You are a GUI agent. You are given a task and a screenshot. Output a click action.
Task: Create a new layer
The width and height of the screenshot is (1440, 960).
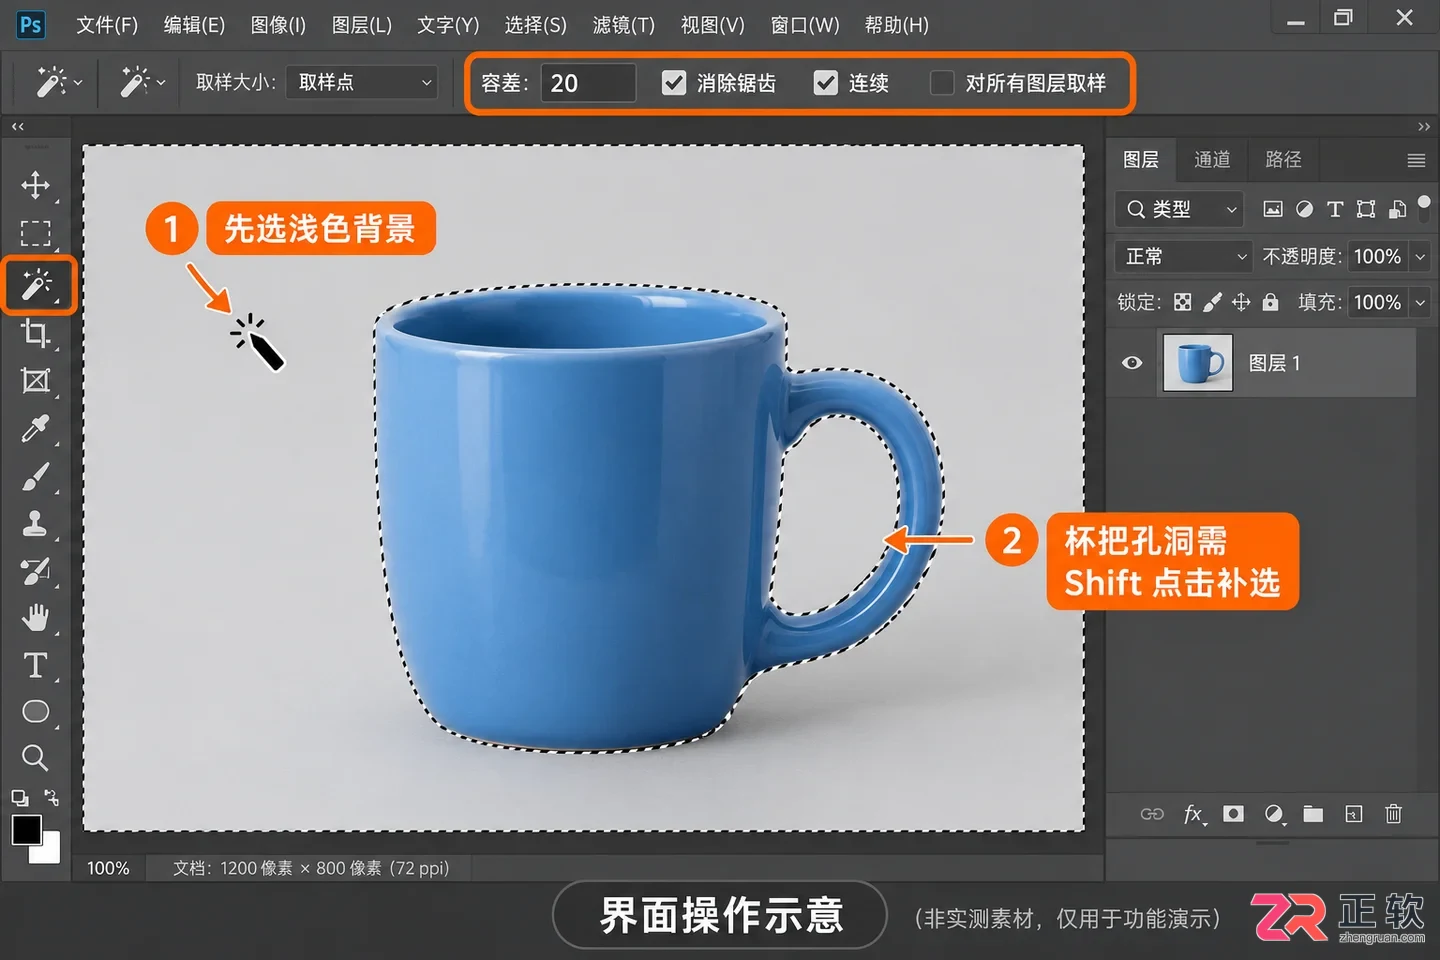pos(1353,814)
